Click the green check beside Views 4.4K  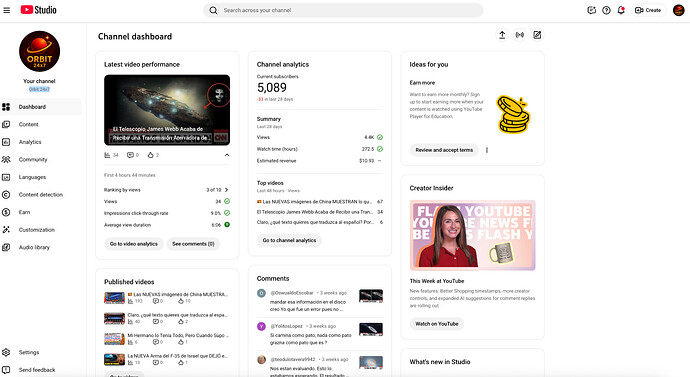(380, 137)
